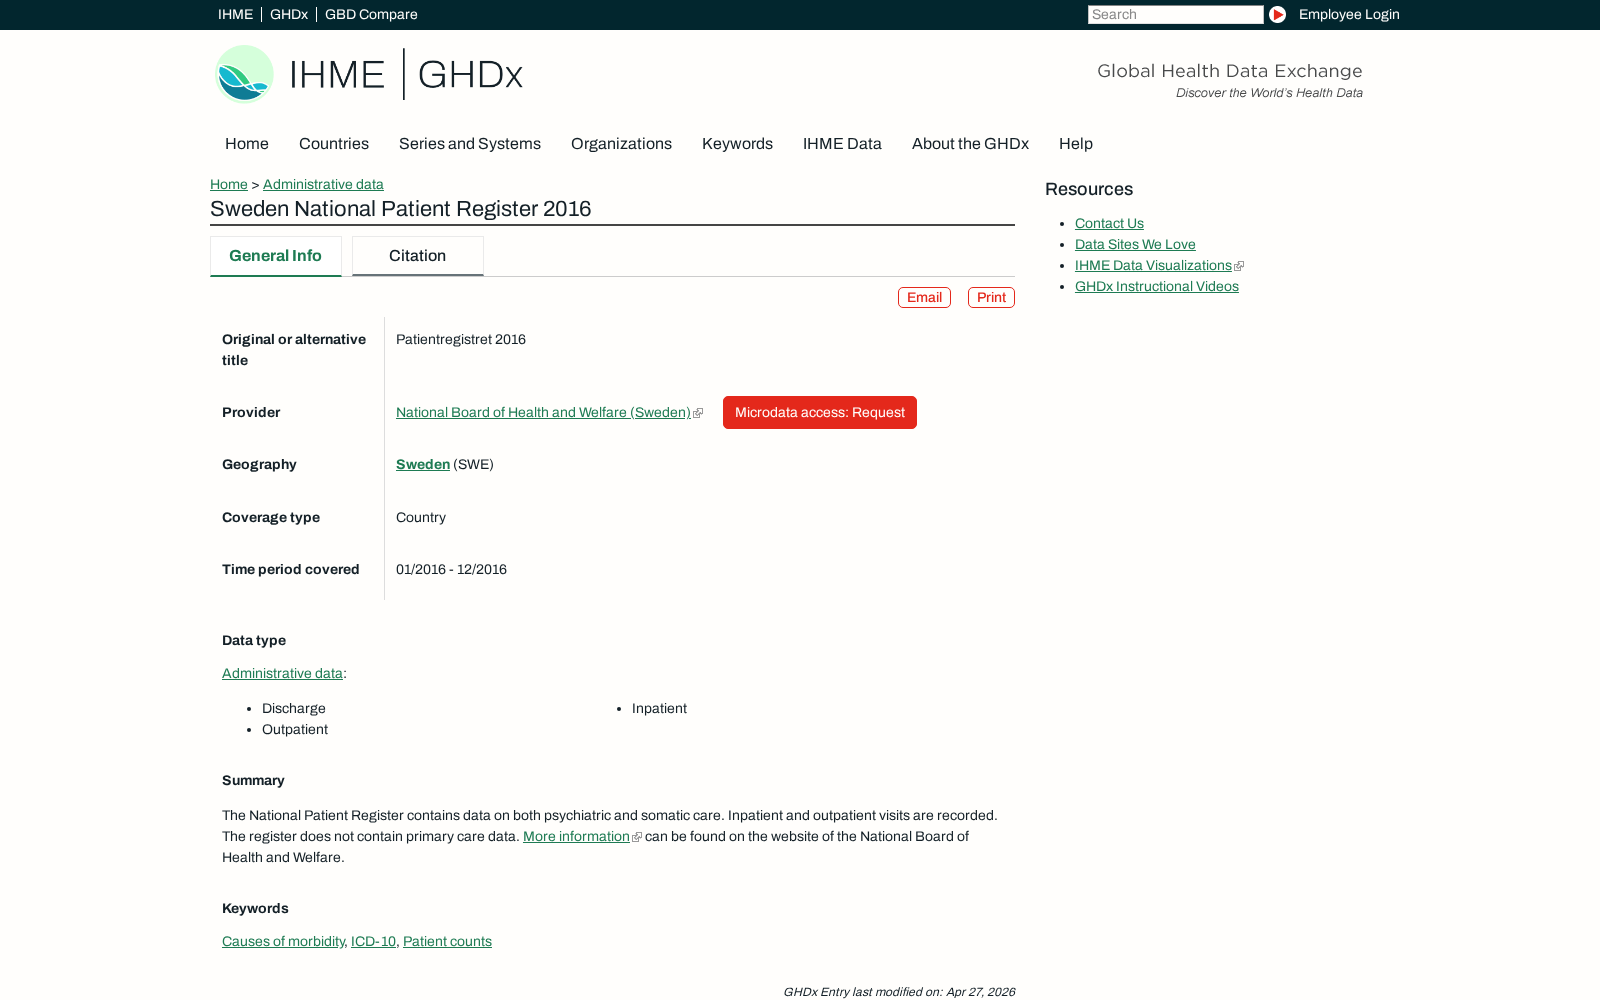Open the Sweden geography link
The image size is (1600, 1000).
[423, 464]
